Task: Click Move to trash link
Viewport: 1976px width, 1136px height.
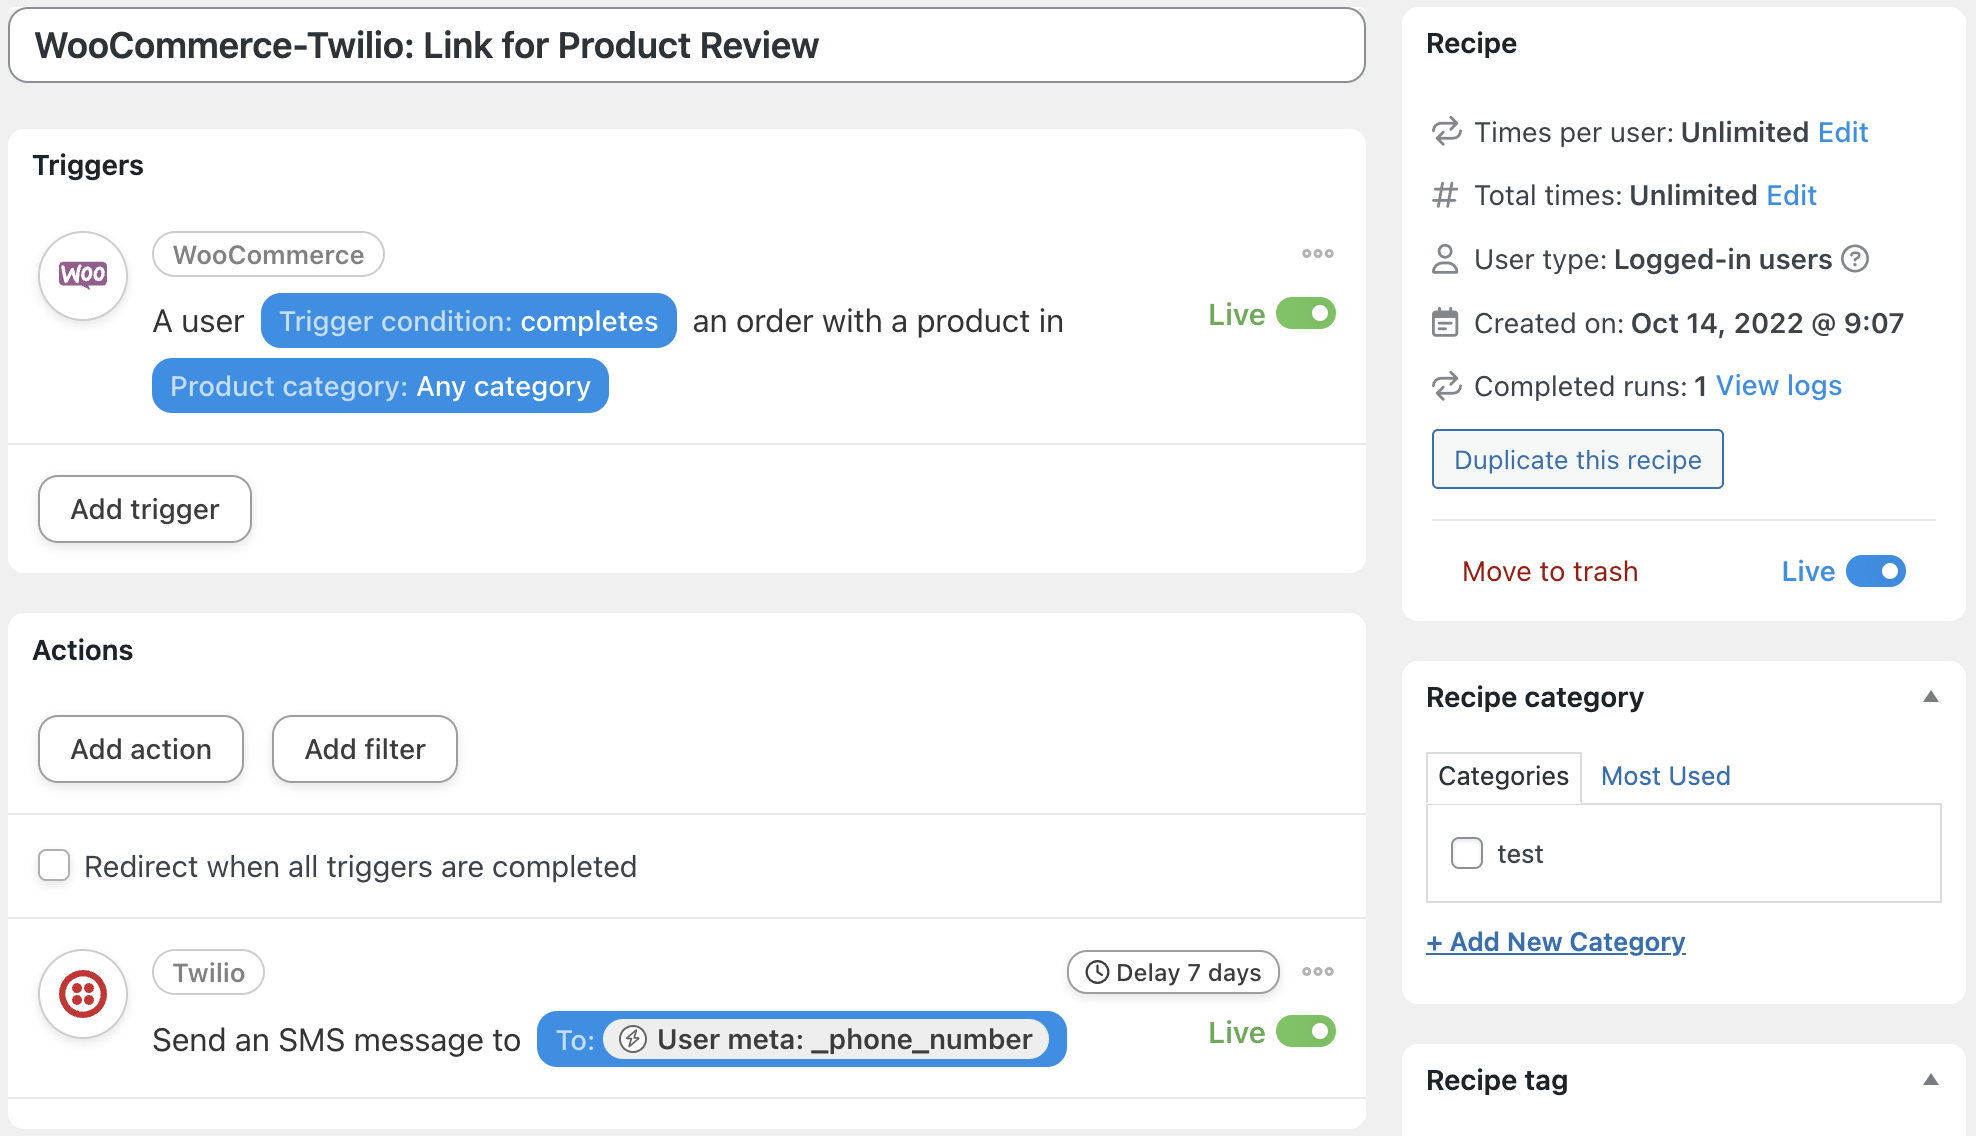Action: (x=1550, y=571)
